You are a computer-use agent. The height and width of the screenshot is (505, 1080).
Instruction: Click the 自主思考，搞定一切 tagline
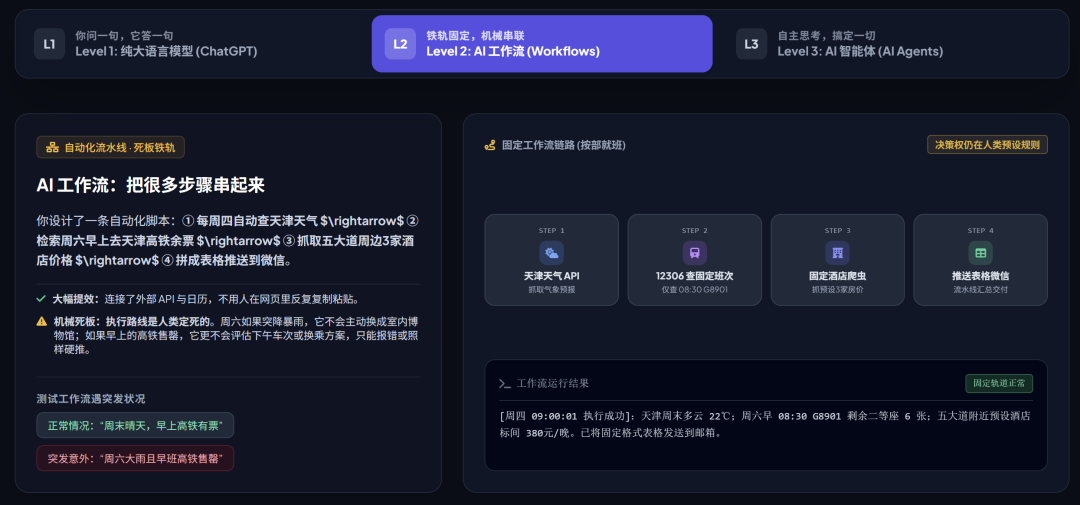(827, 35)
